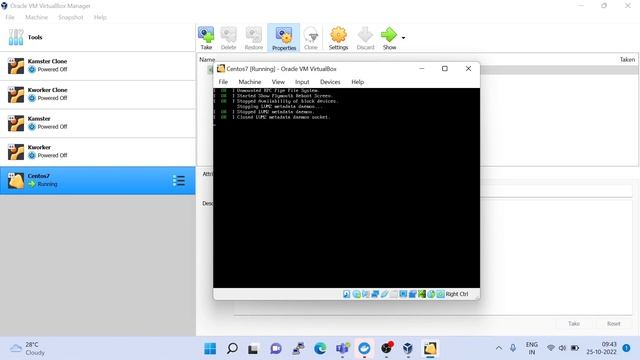Screen dimensions: 640x360
Task: Open the Centos7 machine tools list menu
Action: [178, 180]
